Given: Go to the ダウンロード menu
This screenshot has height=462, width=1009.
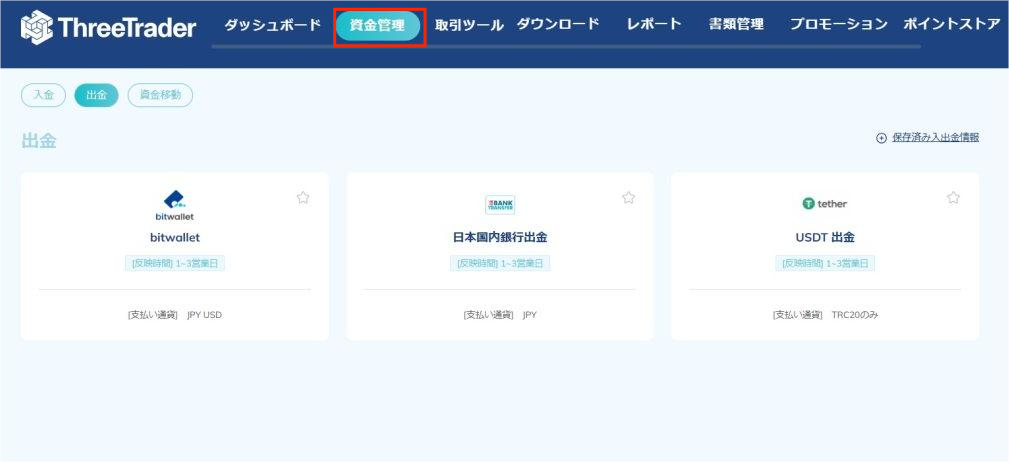Looking at the screenshot, I should coord(558,24).
